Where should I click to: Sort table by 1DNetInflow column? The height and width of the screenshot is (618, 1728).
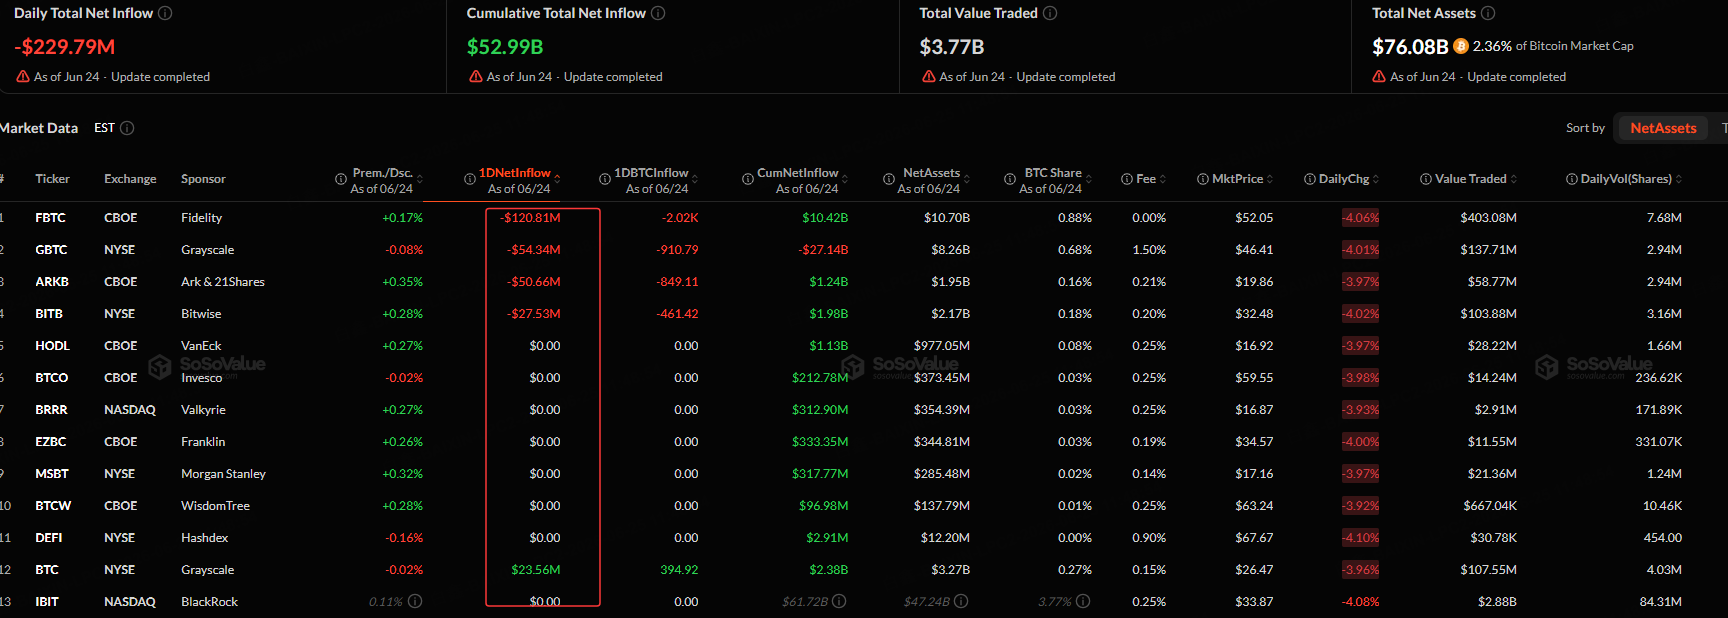(557, 179)
